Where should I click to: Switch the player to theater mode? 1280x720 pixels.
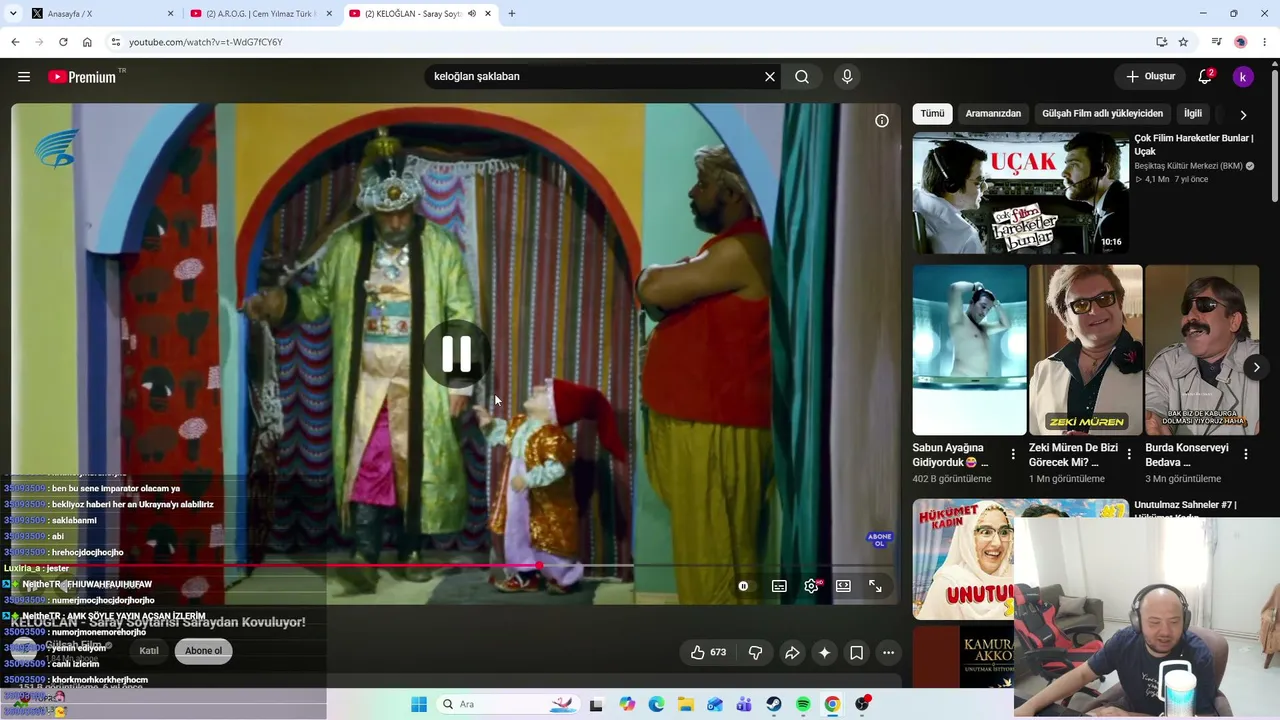(x=843, y=586)
